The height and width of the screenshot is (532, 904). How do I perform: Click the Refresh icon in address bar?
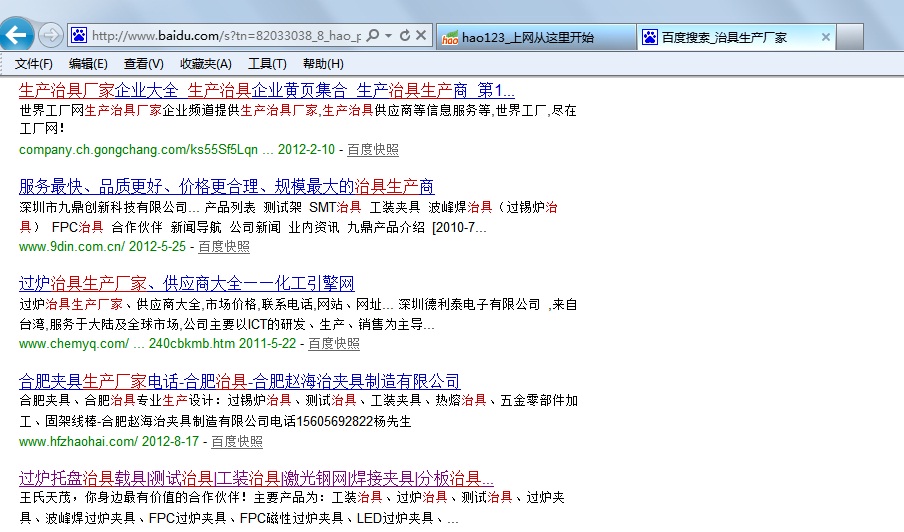tap(405, 36)
